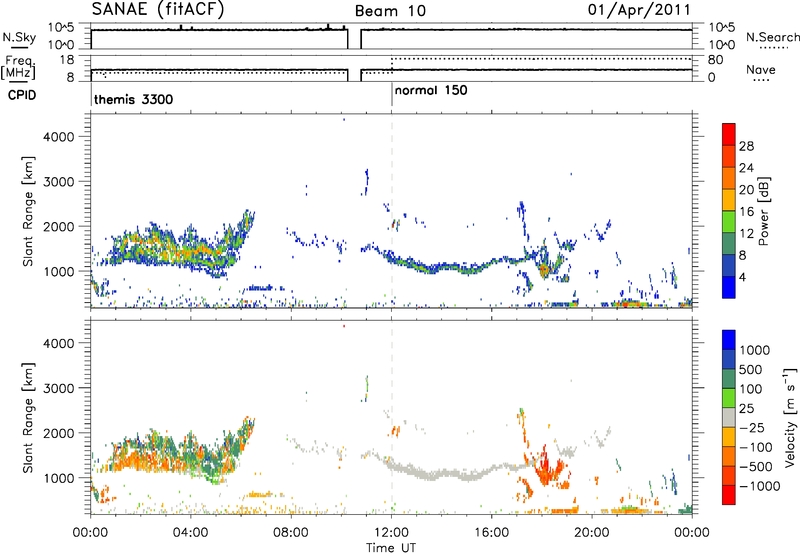Click the 'Velocity [m s-1]' color bar label
The width and height of the screenshot is (800, 554).
pos(790,417)
